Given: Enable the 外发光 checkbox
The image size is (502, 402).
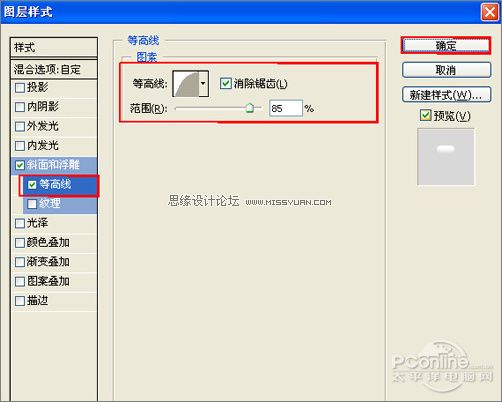Looking at the screenshot, I should point(20,126).
